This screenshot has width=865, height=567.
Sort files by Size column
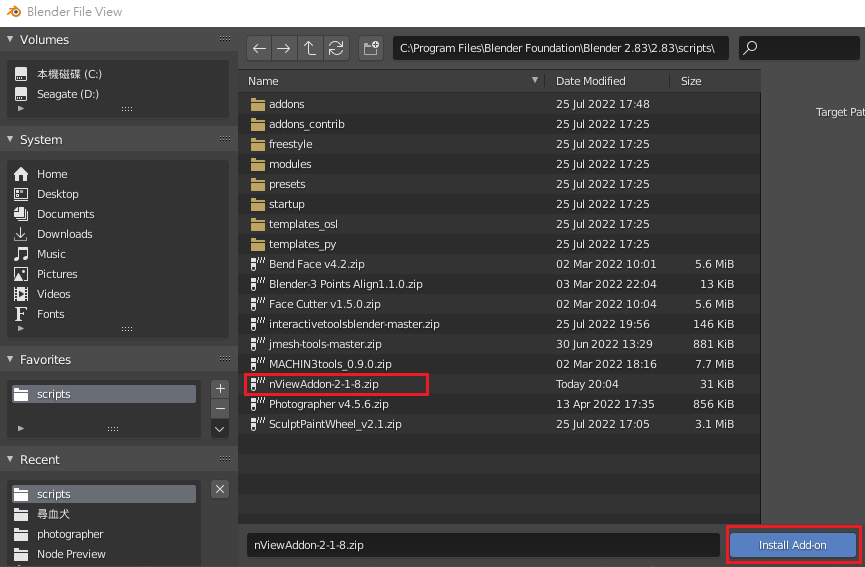(715, 81)
